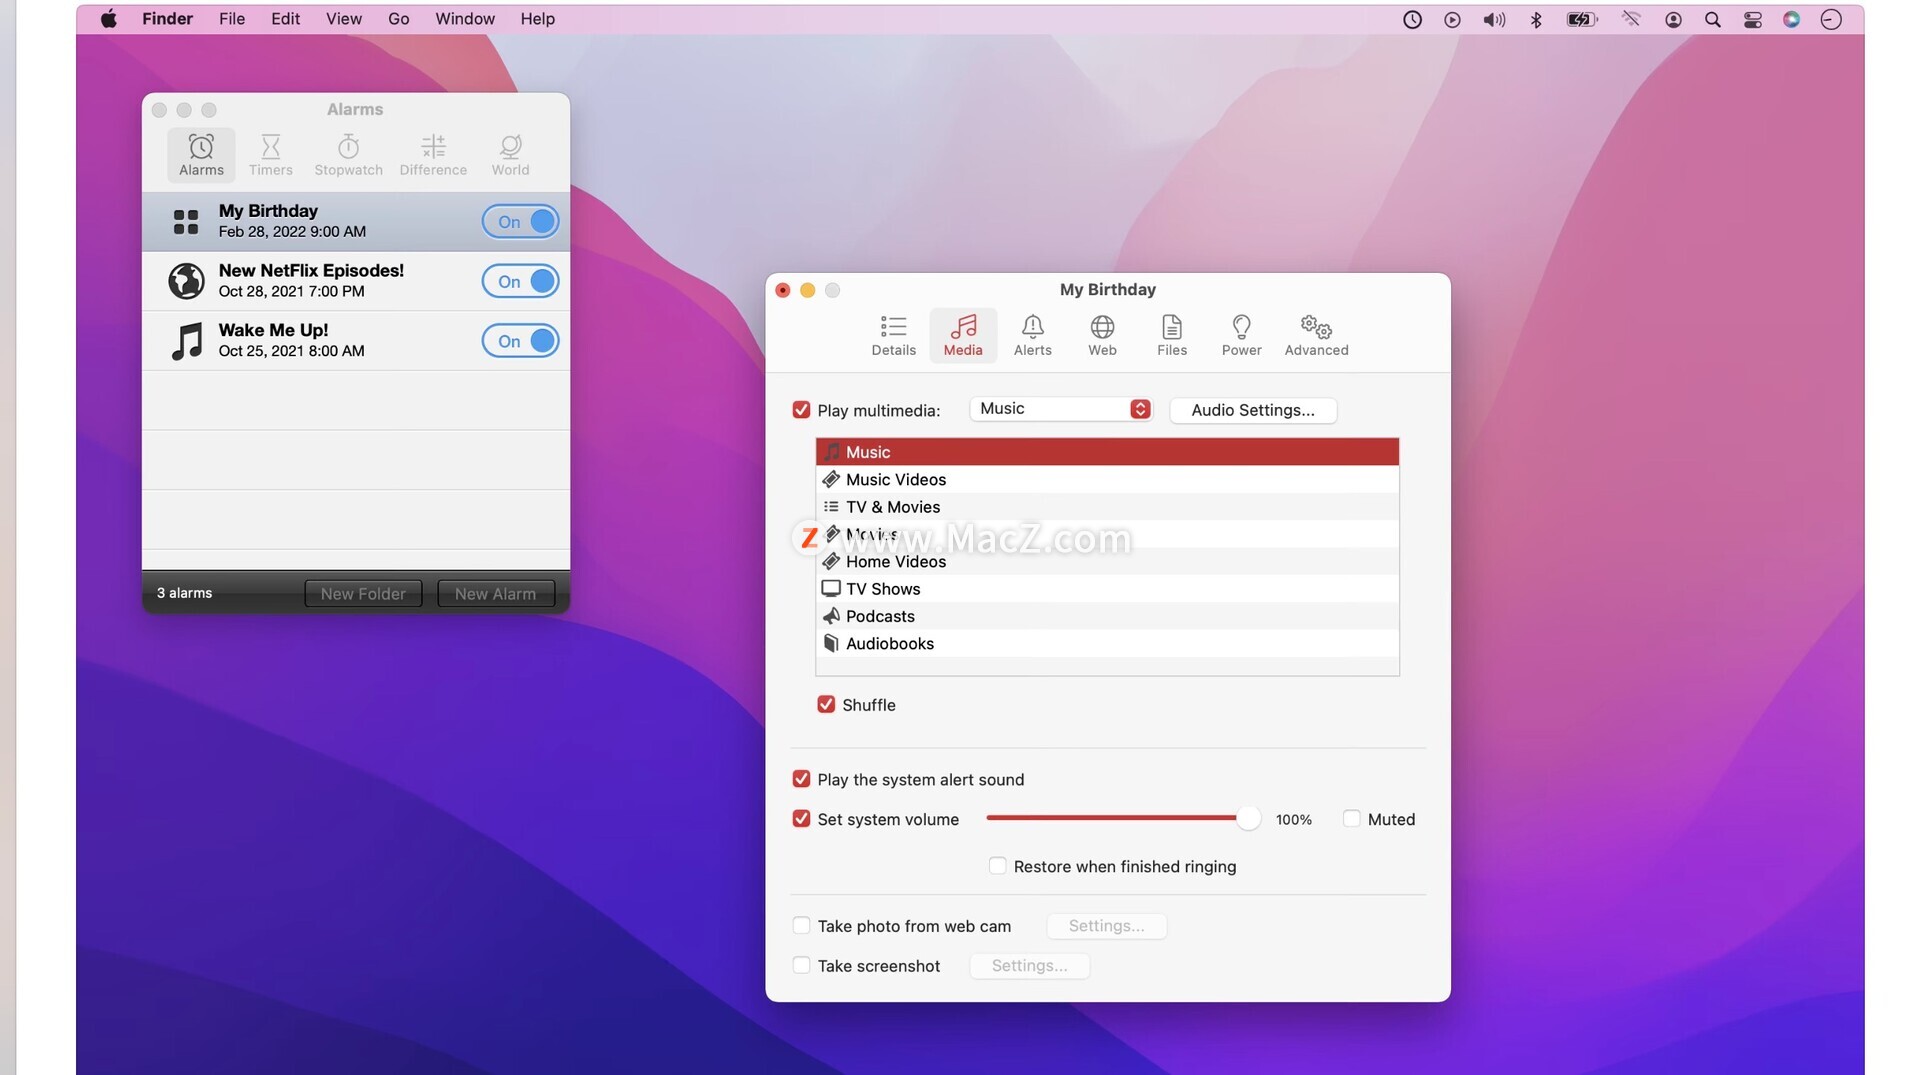This screenshot has width=1920, height=1075.
Task: Select Music in the media list
Action: point(1107,452)
